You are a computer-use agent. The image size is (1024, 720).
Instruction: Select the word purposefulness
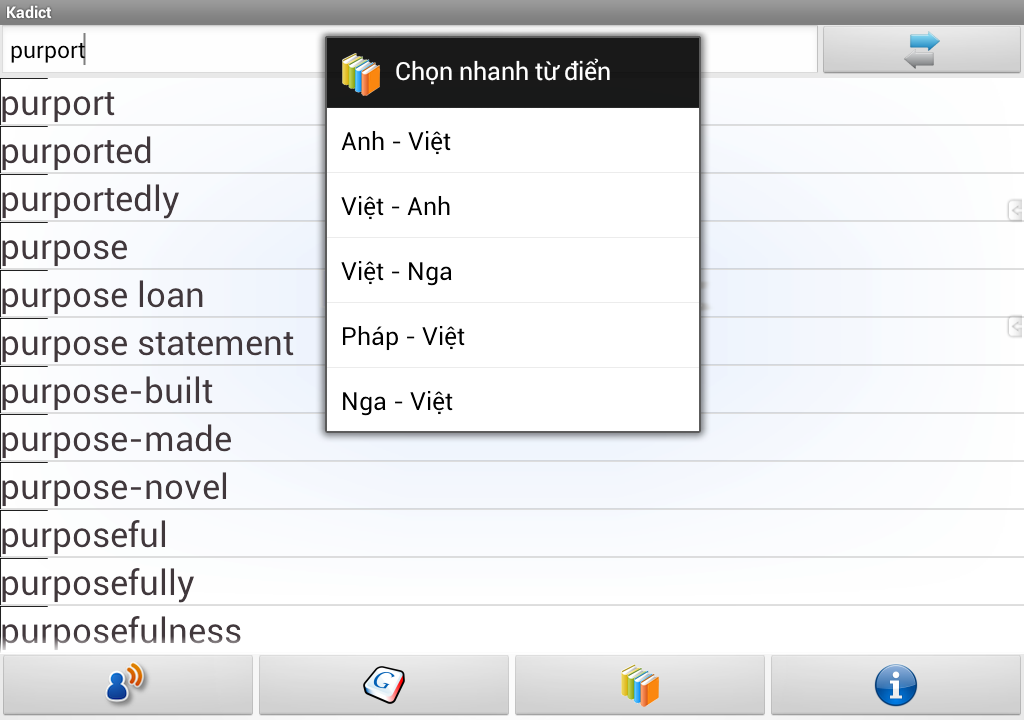(512, 629)
